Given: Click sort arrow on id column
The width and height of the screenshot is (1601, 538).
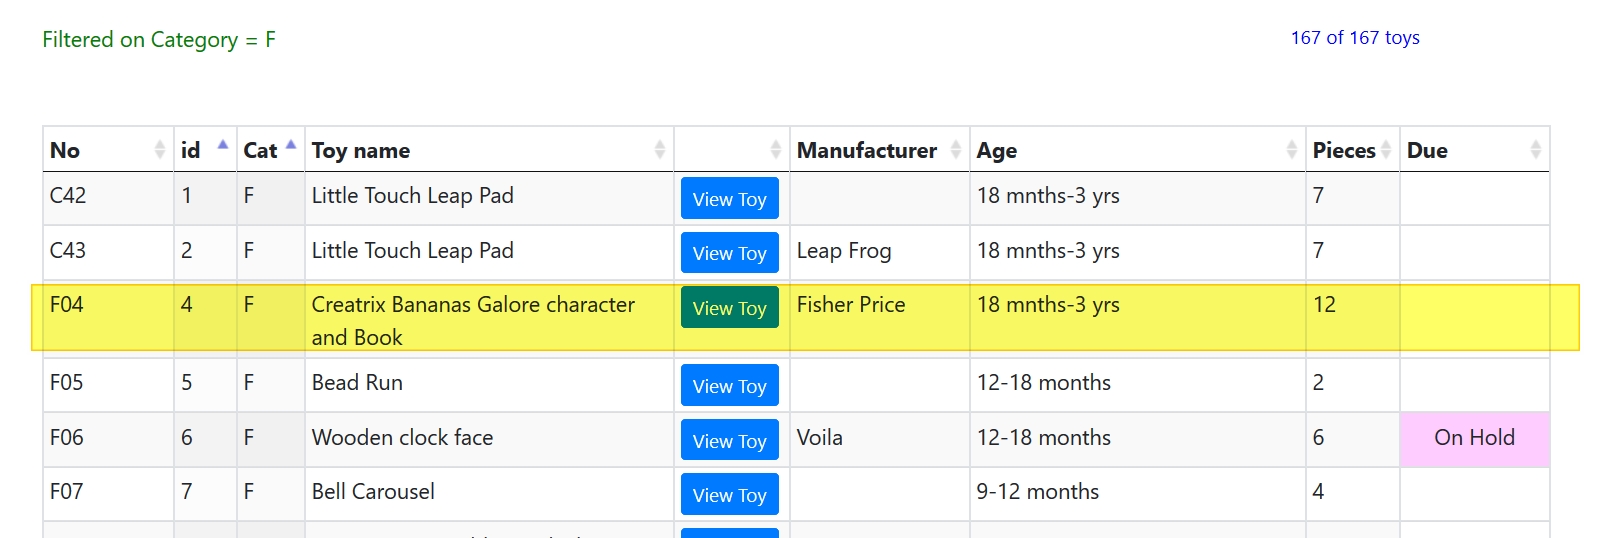Looking at the screenshot, I should [x=223, y=146].
